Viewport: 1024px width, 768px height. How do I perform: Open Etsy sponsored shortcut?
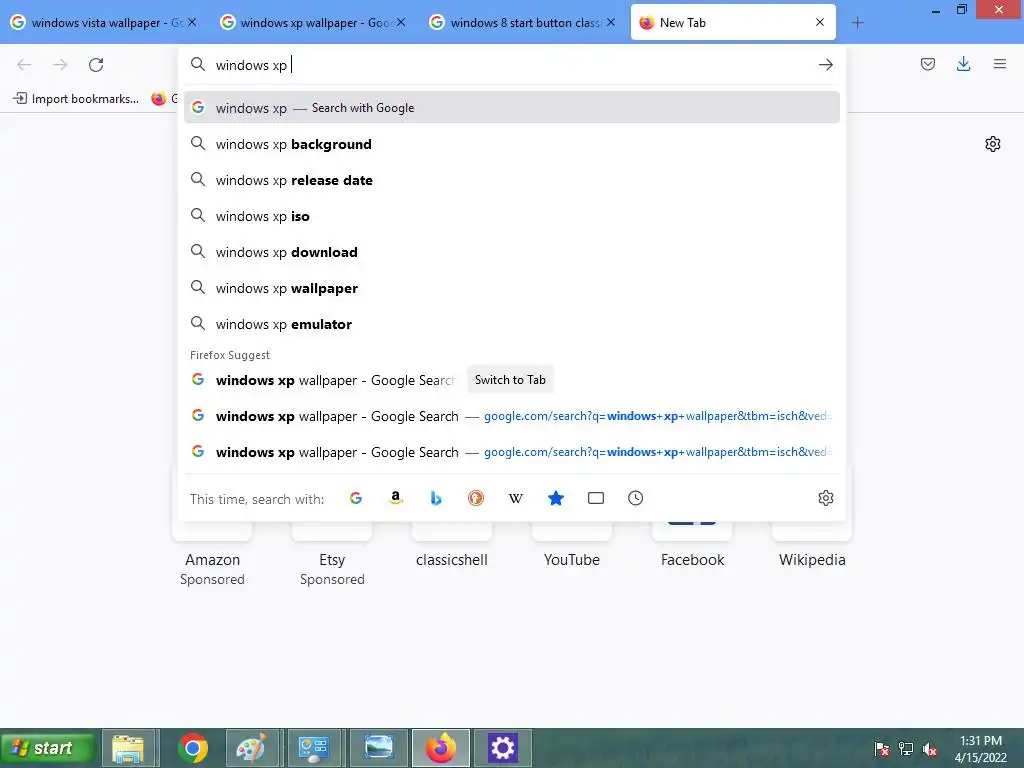[332, 560]
